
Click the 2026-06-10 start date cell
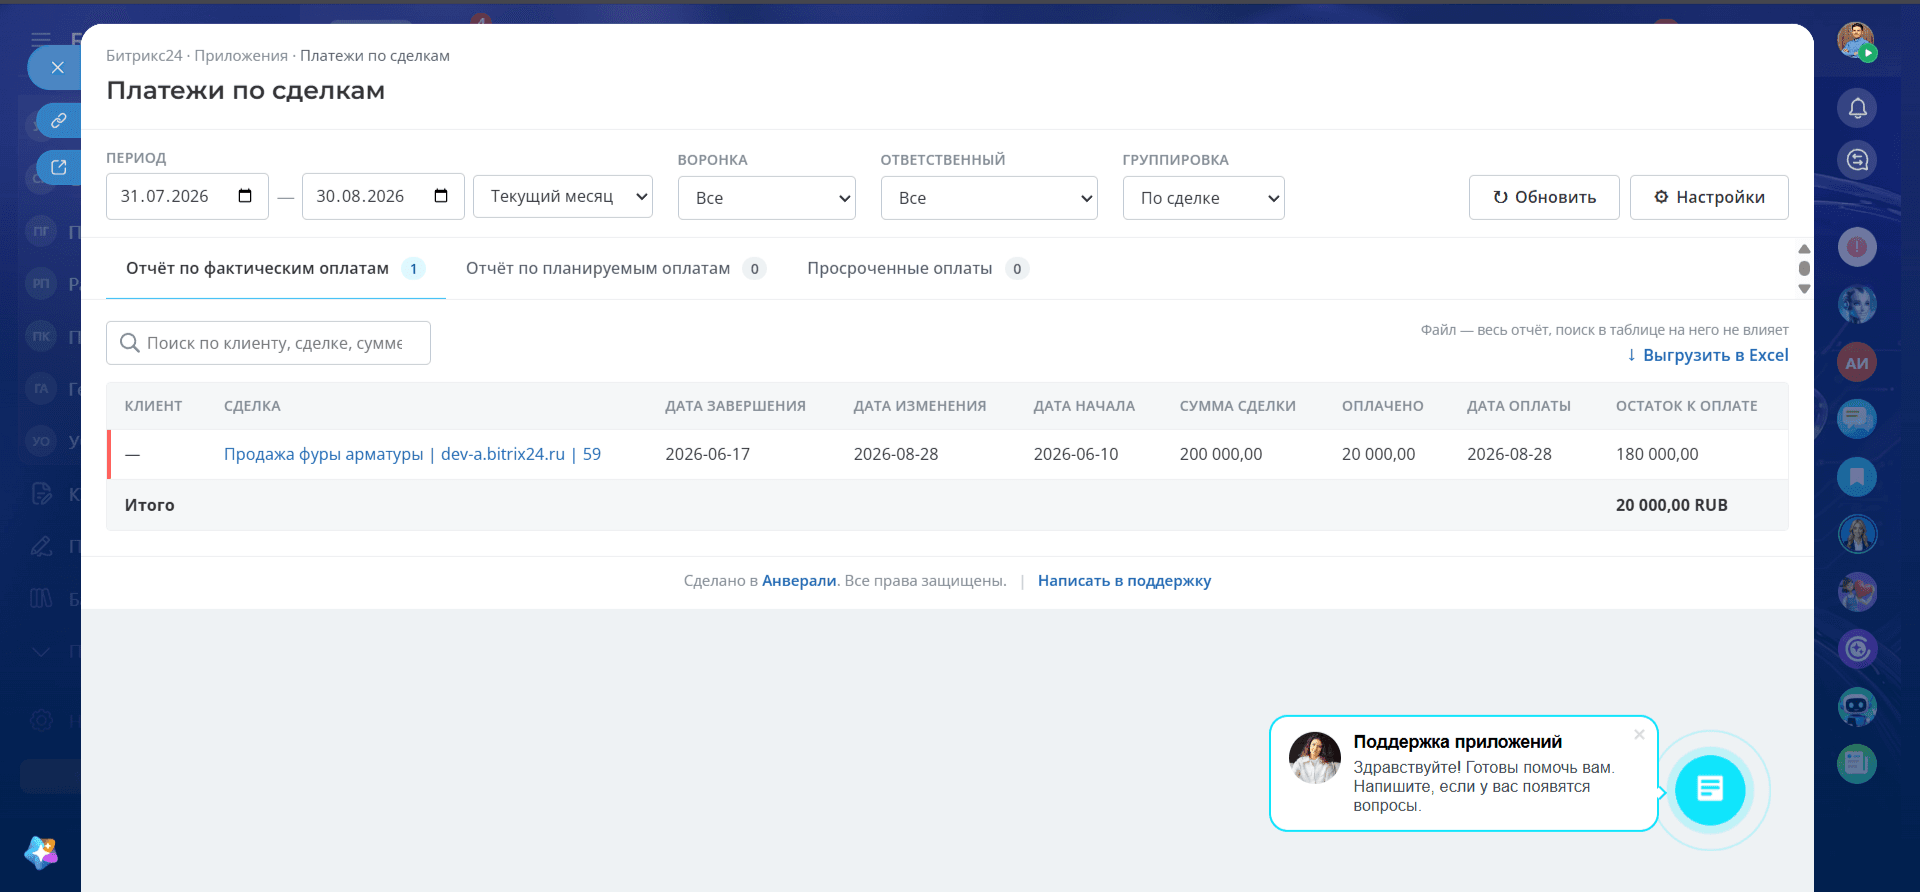[1075, 454]
